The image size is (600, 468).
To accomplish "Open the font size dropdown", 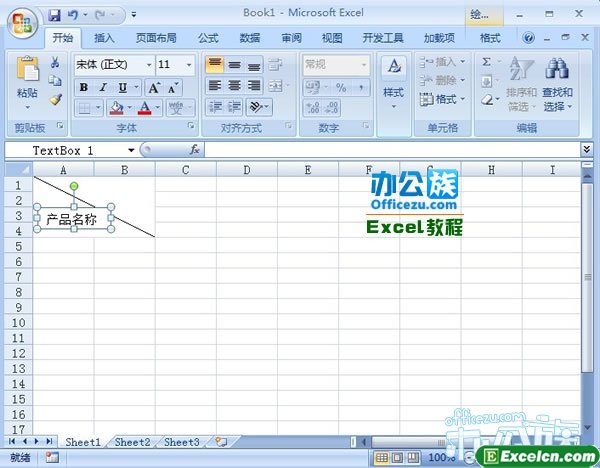I will [189, 65].
